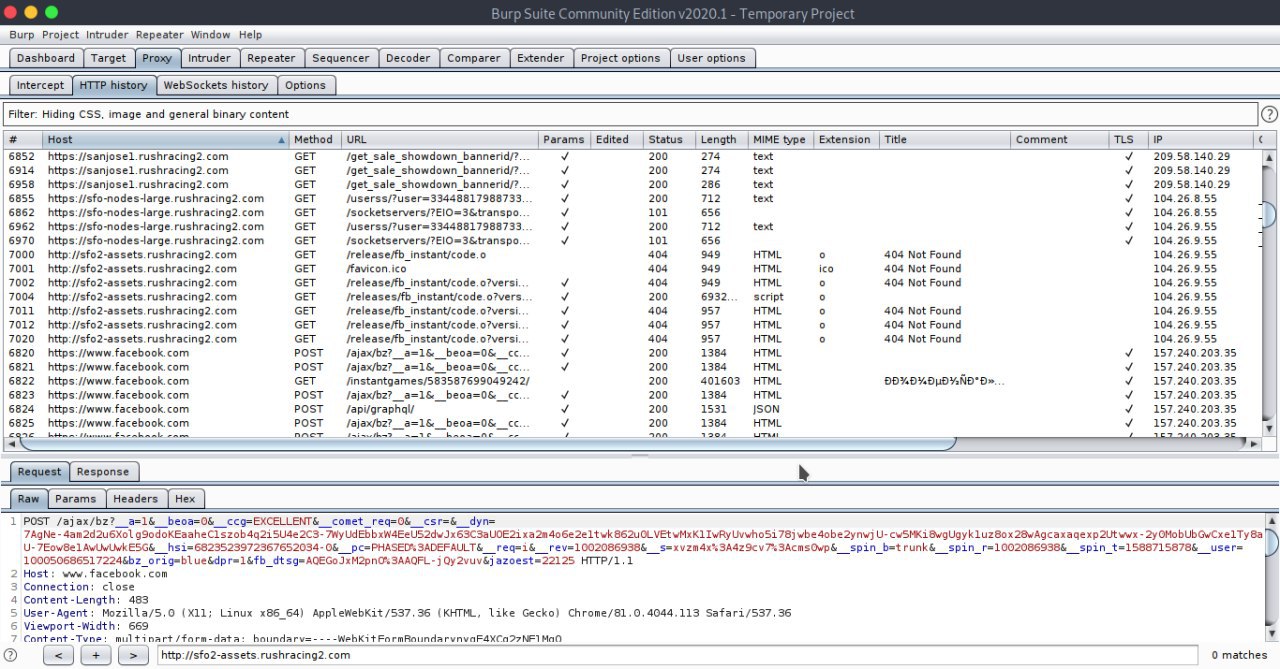Select row 7001 with /favicon.ico URL
1280x669 pixels.
coord(633,269)
